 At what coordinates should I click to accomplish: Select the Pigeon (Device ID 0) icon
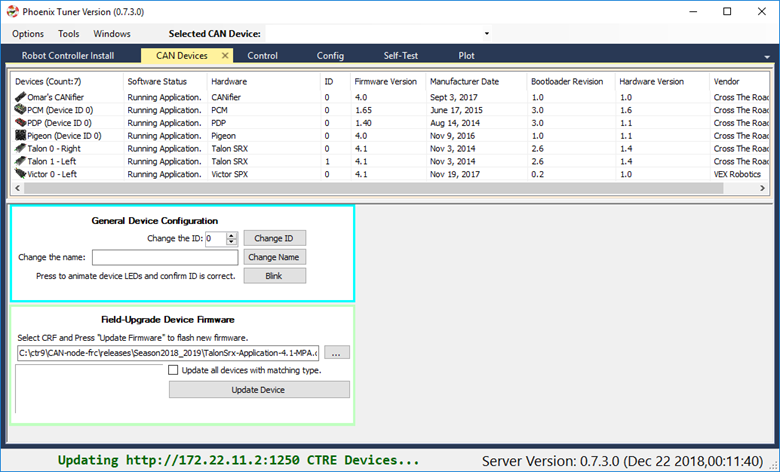pyautogui.click(x=20, y=135)
